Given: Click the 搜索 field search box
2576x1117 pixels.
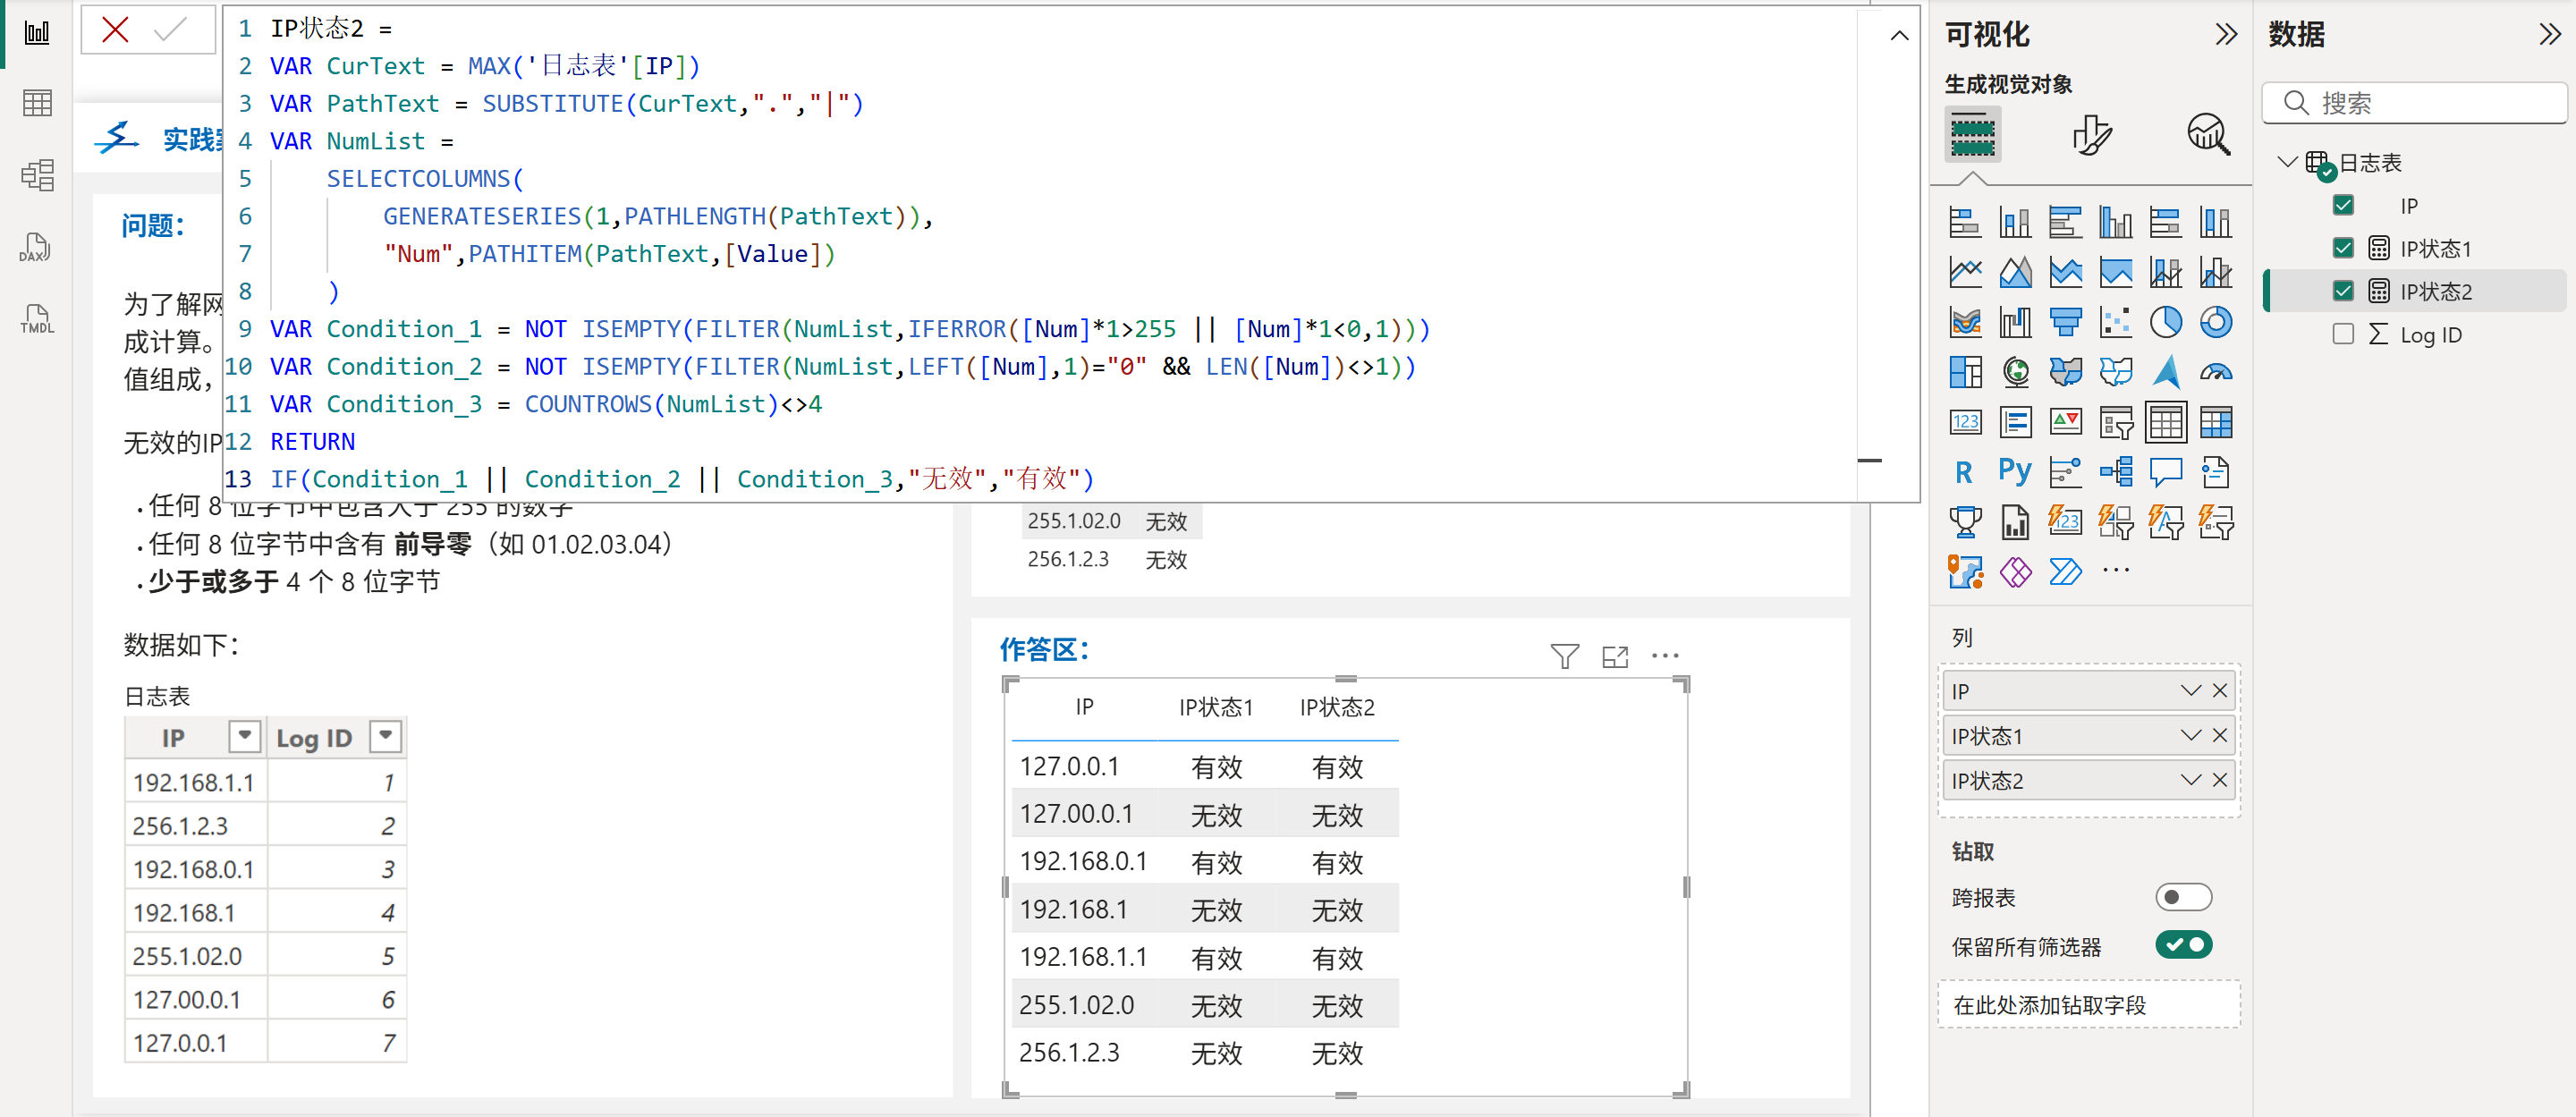Looking at the screenshot, I should [2430, 103].
